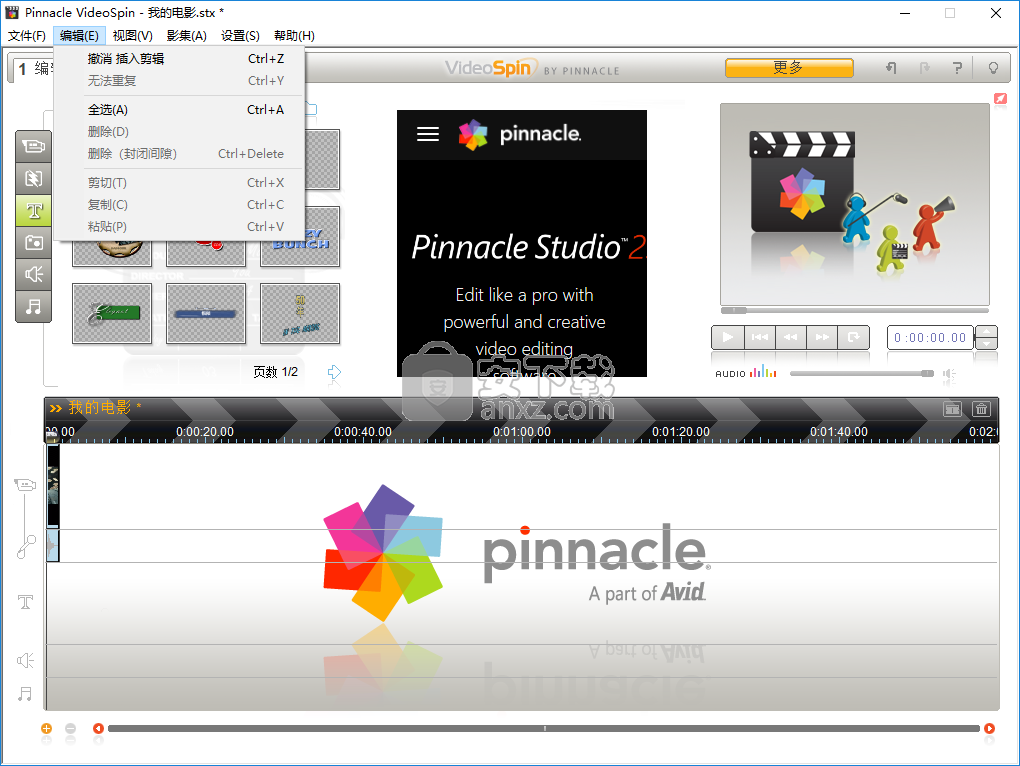Click the redo arrow in the top toolbar
The width and height of the screenshot is (1020, 766).
[x=924, y=68]
